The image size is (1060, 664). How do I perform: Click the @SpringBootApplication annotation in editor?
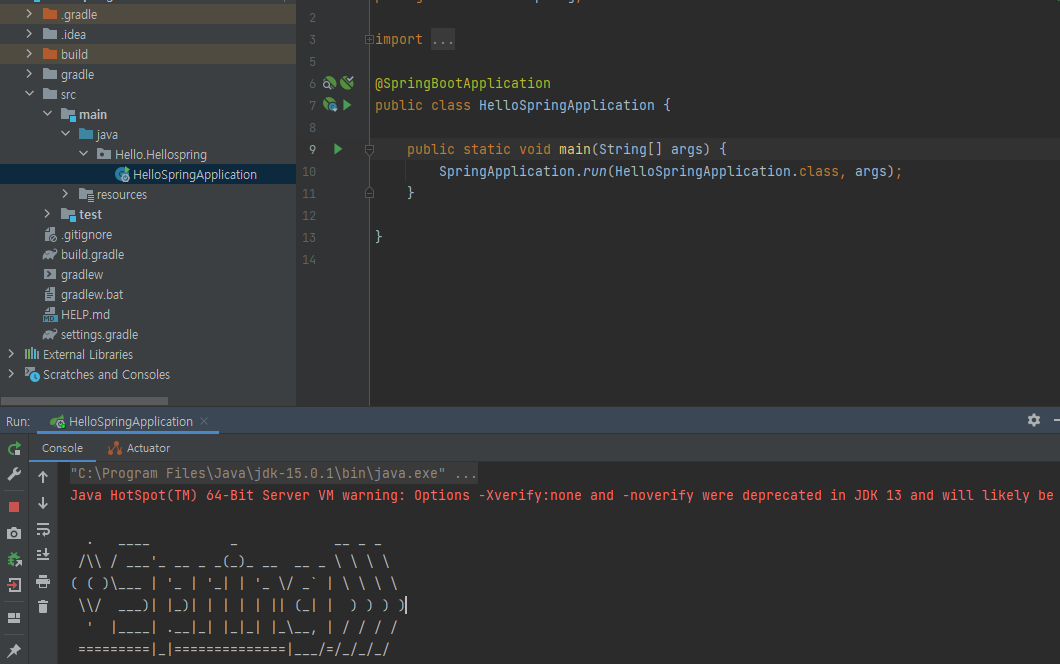pos(462,83)
